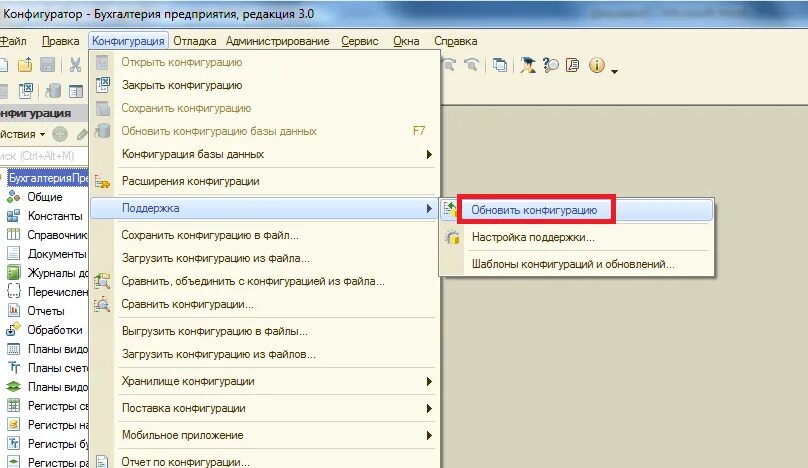Expand Поставка конфигурации submenu
The image size is (808, 468).
click(429, 408)
